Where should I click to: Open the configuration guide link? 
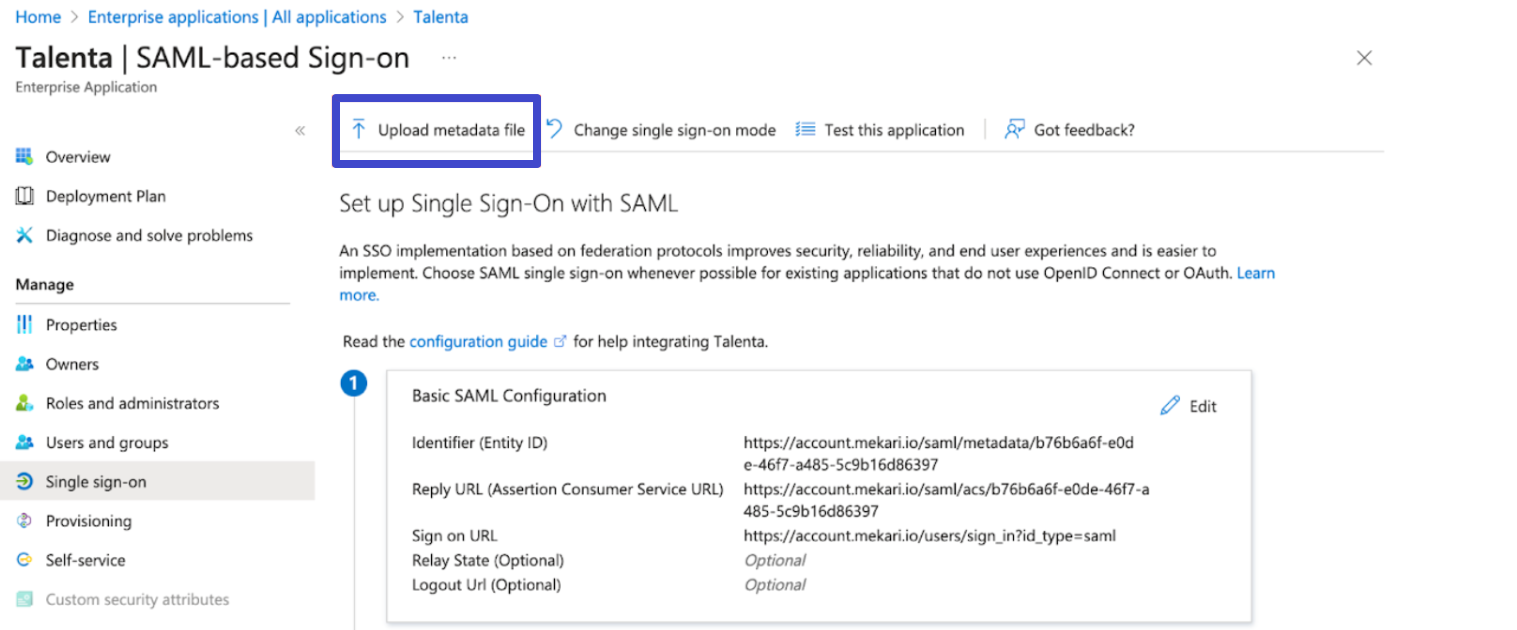(478, 342)
